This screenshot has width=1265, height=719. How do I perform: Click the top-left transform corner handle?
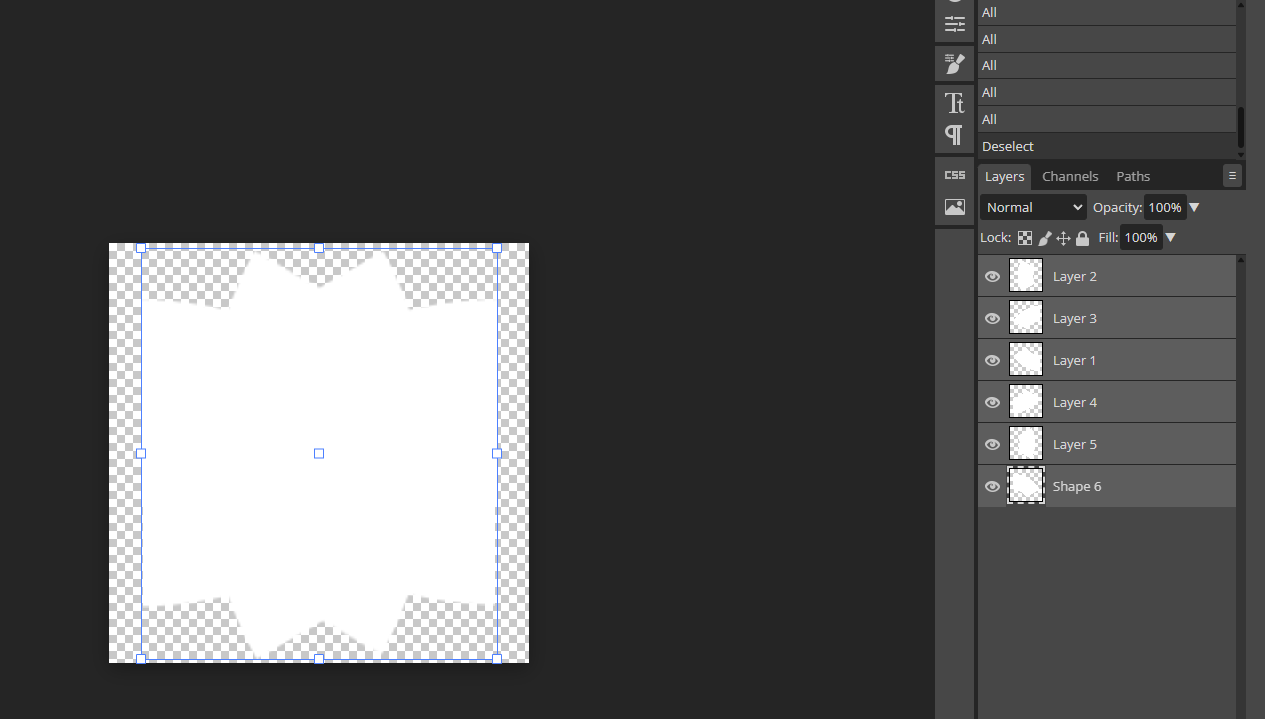[141, 248]
